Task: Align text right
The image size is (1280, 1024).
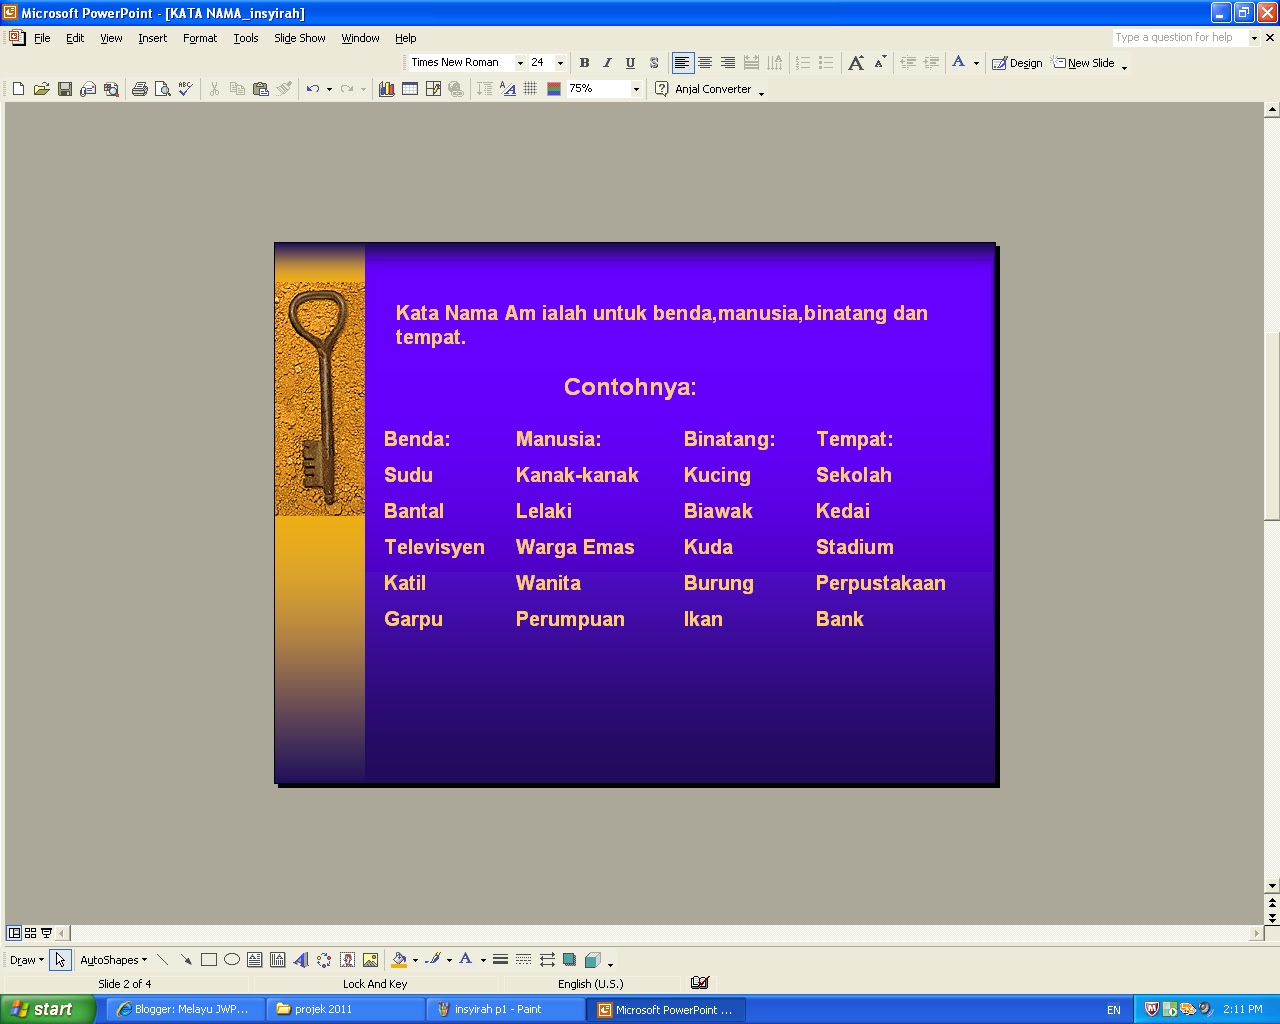Action: pos(728,63)
